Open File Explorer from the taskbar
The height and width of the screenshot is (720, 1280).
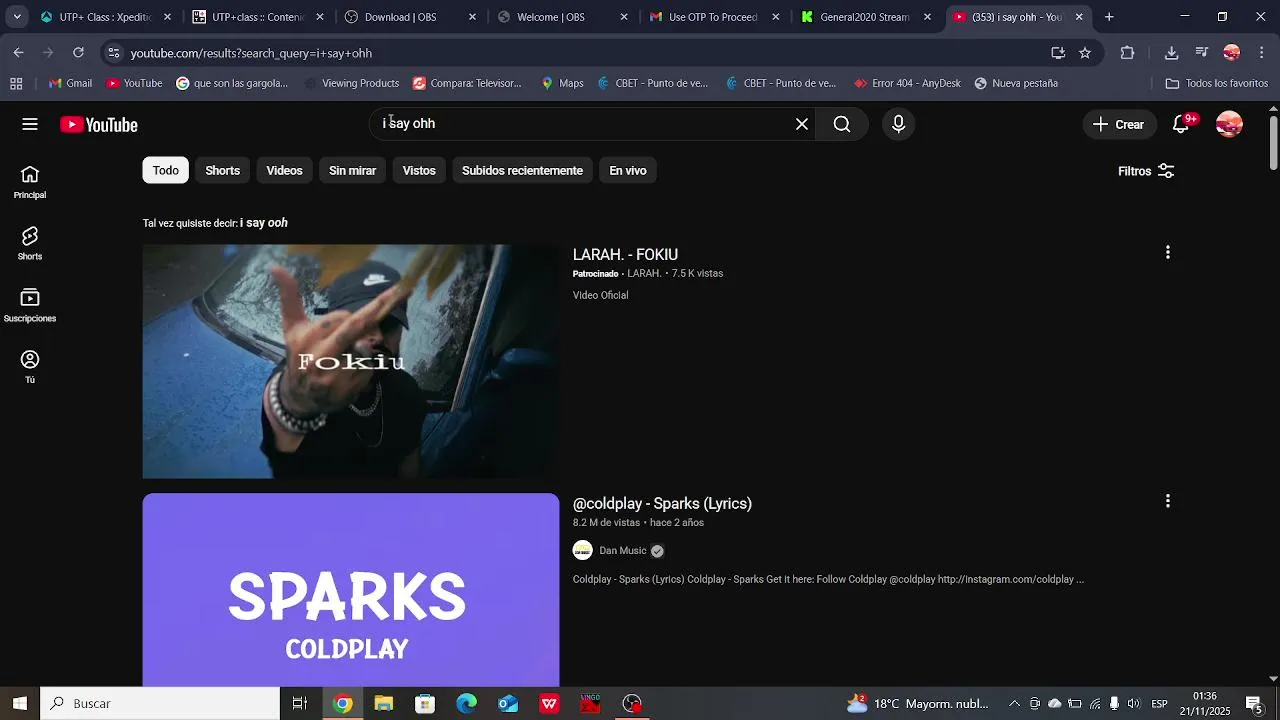pyautogui.click(x=384, y=703)
